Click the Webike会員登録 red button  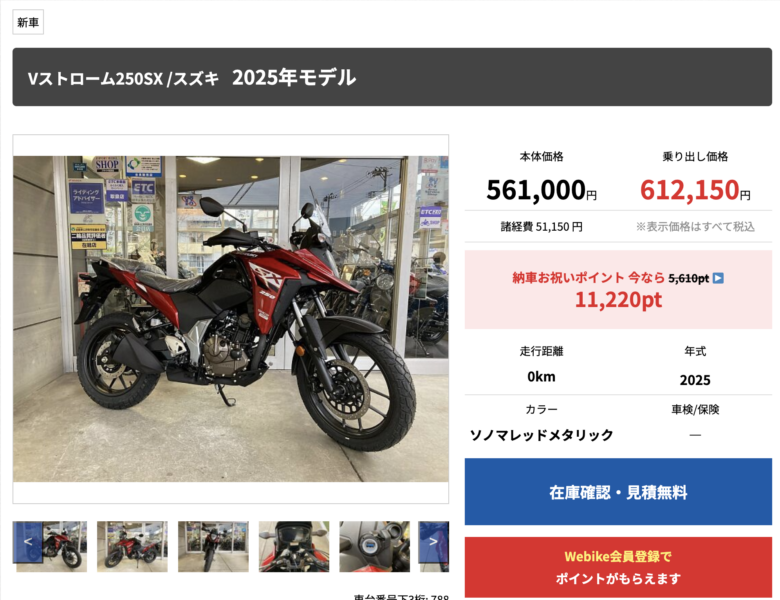pos(618,567)
